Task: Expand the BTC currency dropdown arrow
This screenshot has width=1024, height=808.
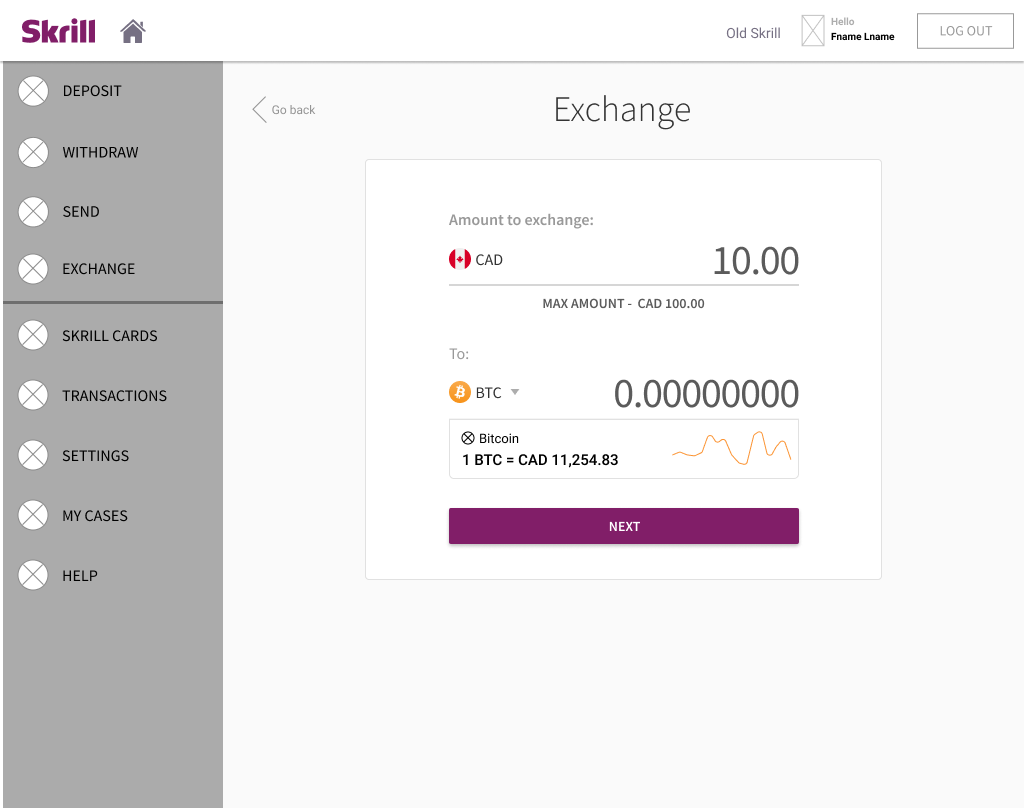Action: pos(515,392)
